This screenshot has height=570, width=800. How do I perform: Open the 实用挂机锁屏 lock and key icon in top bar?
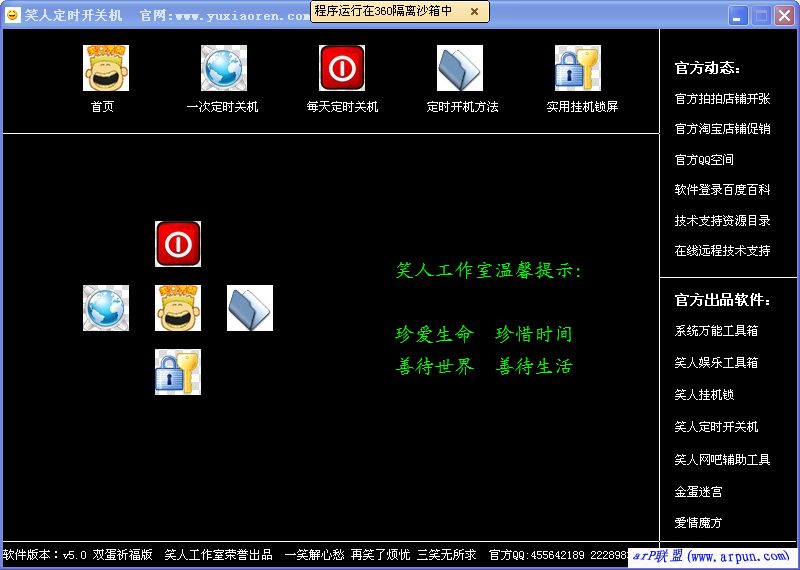578,68
